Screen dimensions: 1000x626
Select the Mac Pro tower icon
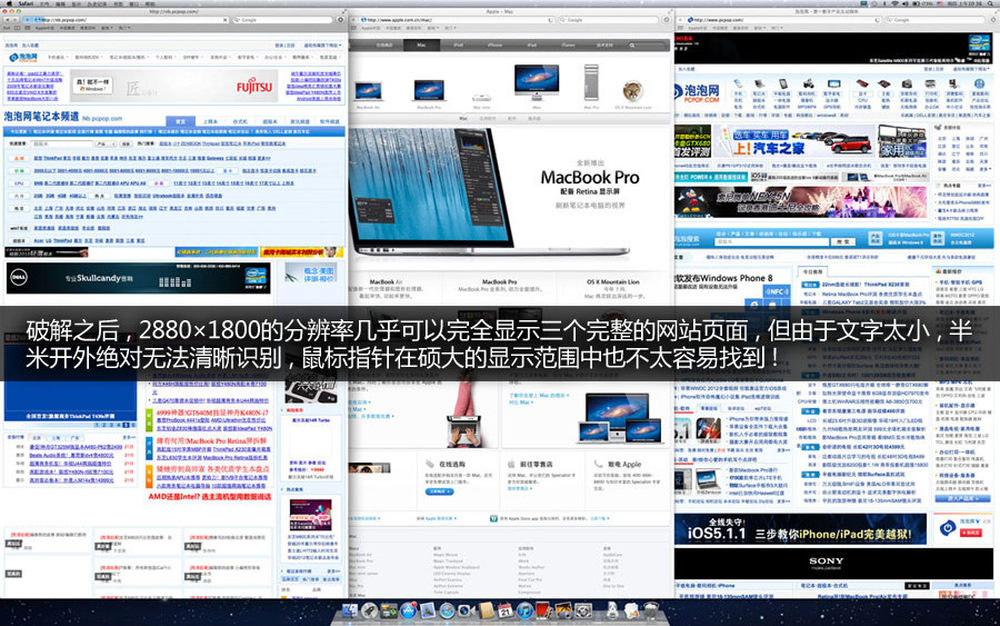click(591, 82)
